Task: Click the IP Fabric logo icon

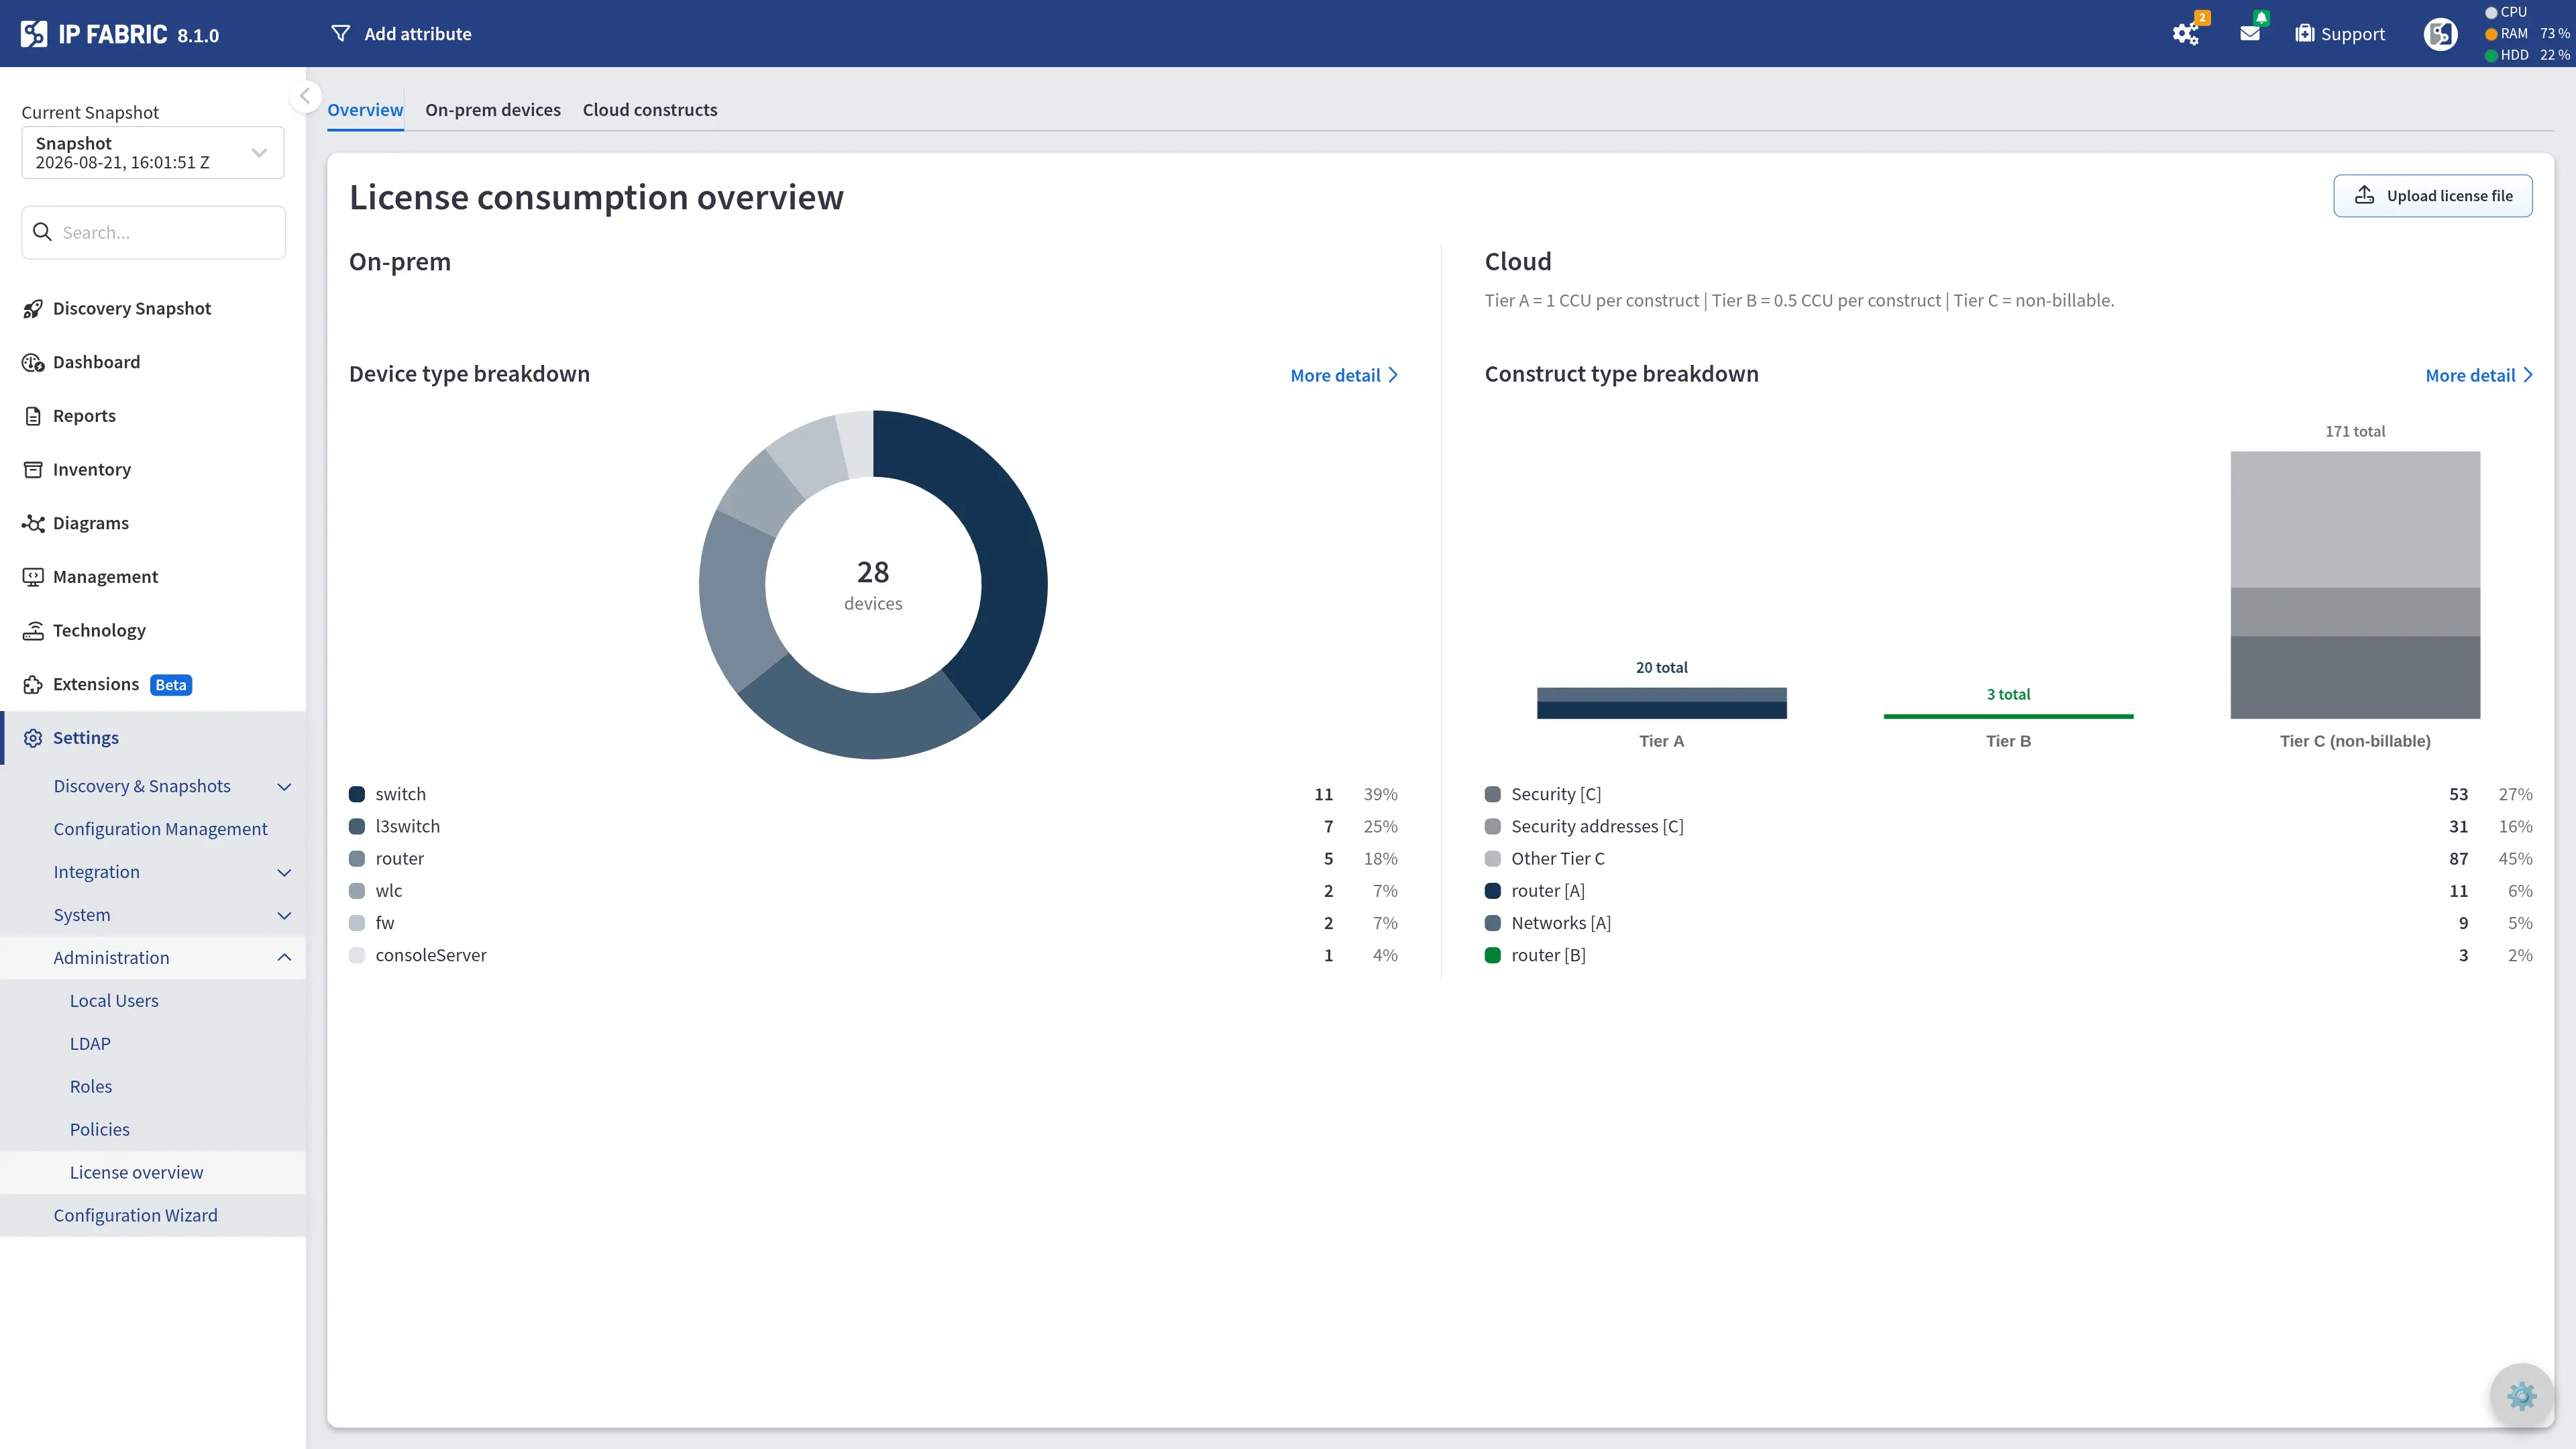Action: (33, 34)
